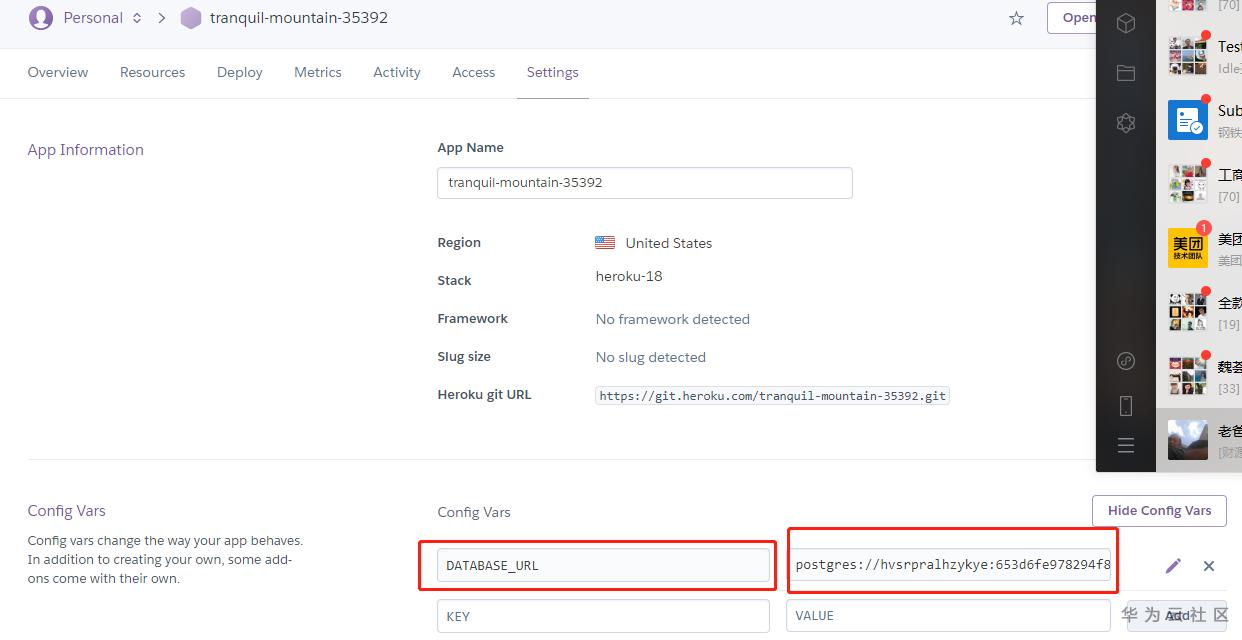
Task: Click the hexagon app icon beside app name
Action: 191,18
